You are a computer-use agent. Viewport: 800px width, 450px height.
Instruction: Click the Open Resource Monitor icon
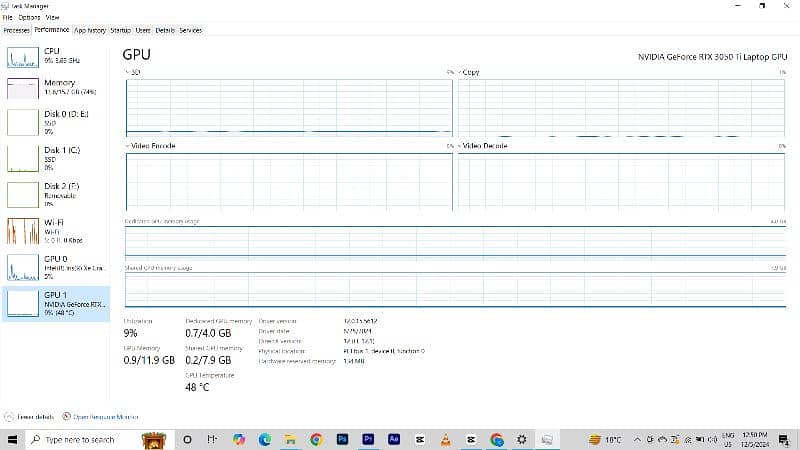(x=66, y=416)
